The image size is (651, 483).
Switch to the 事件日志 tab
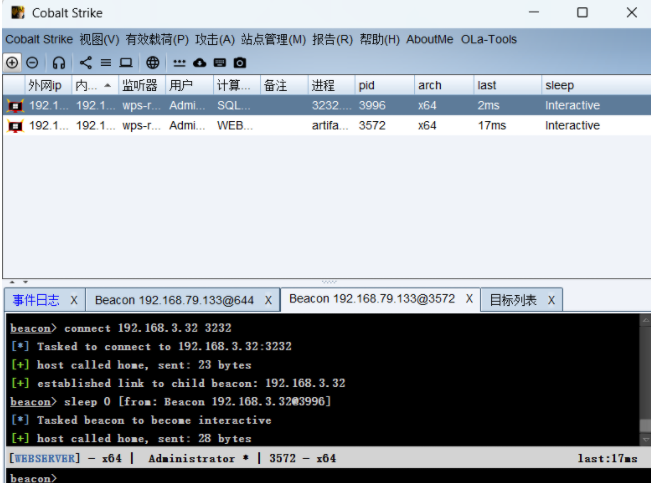click(x=36, y=300)
